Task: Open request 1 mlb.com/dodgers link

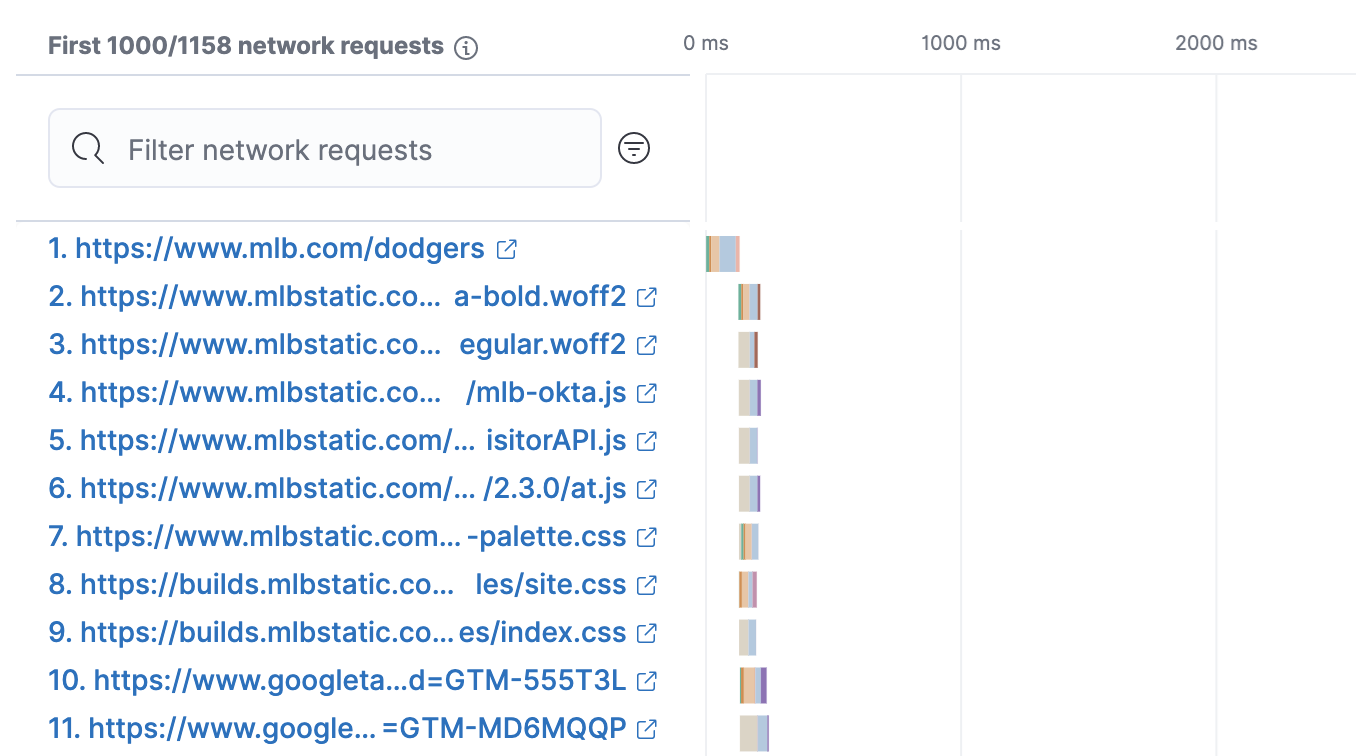Action: (266, 249)
